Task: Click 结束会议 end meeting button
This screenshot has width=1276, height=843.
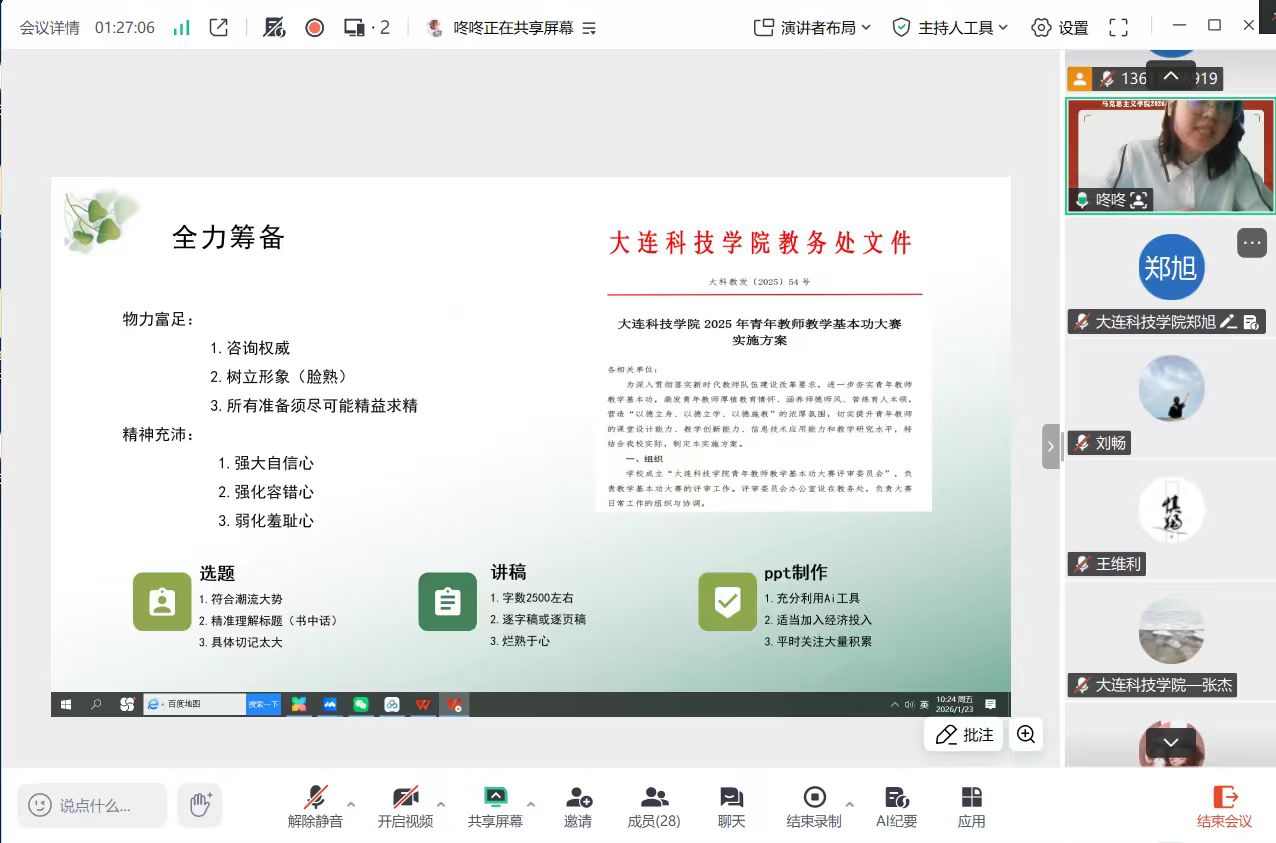Action: pos(1224,806)
